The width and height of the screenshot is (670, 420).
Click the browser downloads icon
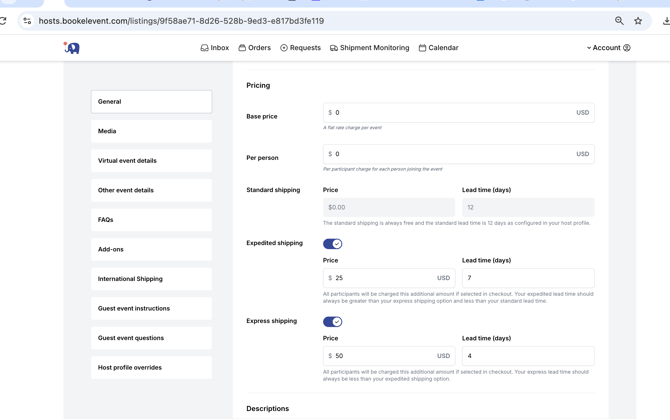pyautogui.click(x=666, y=21)
